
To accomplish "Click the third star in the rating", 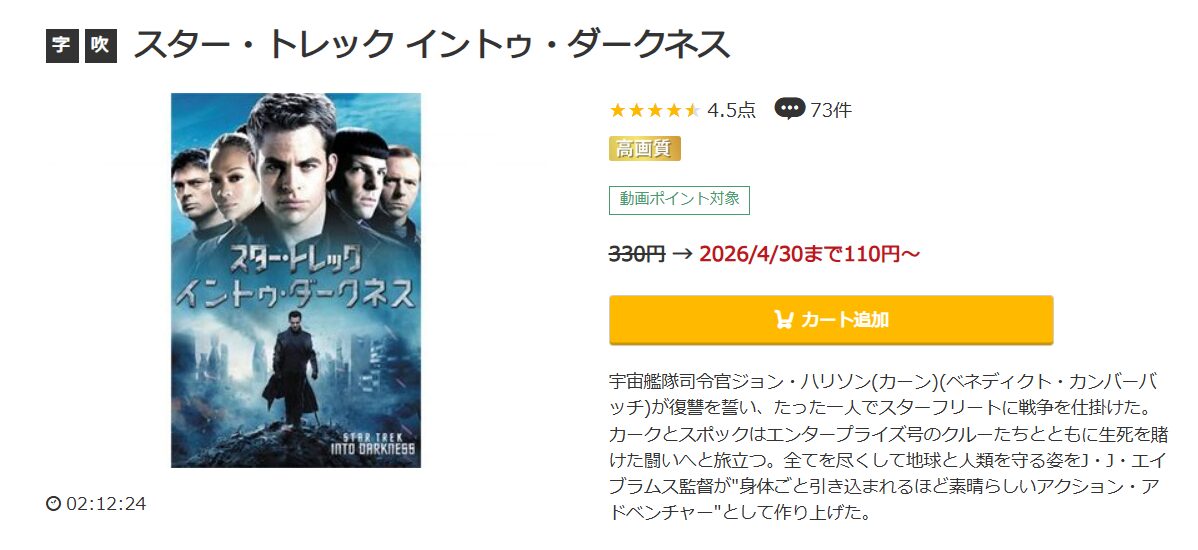I will coord(655,111).
